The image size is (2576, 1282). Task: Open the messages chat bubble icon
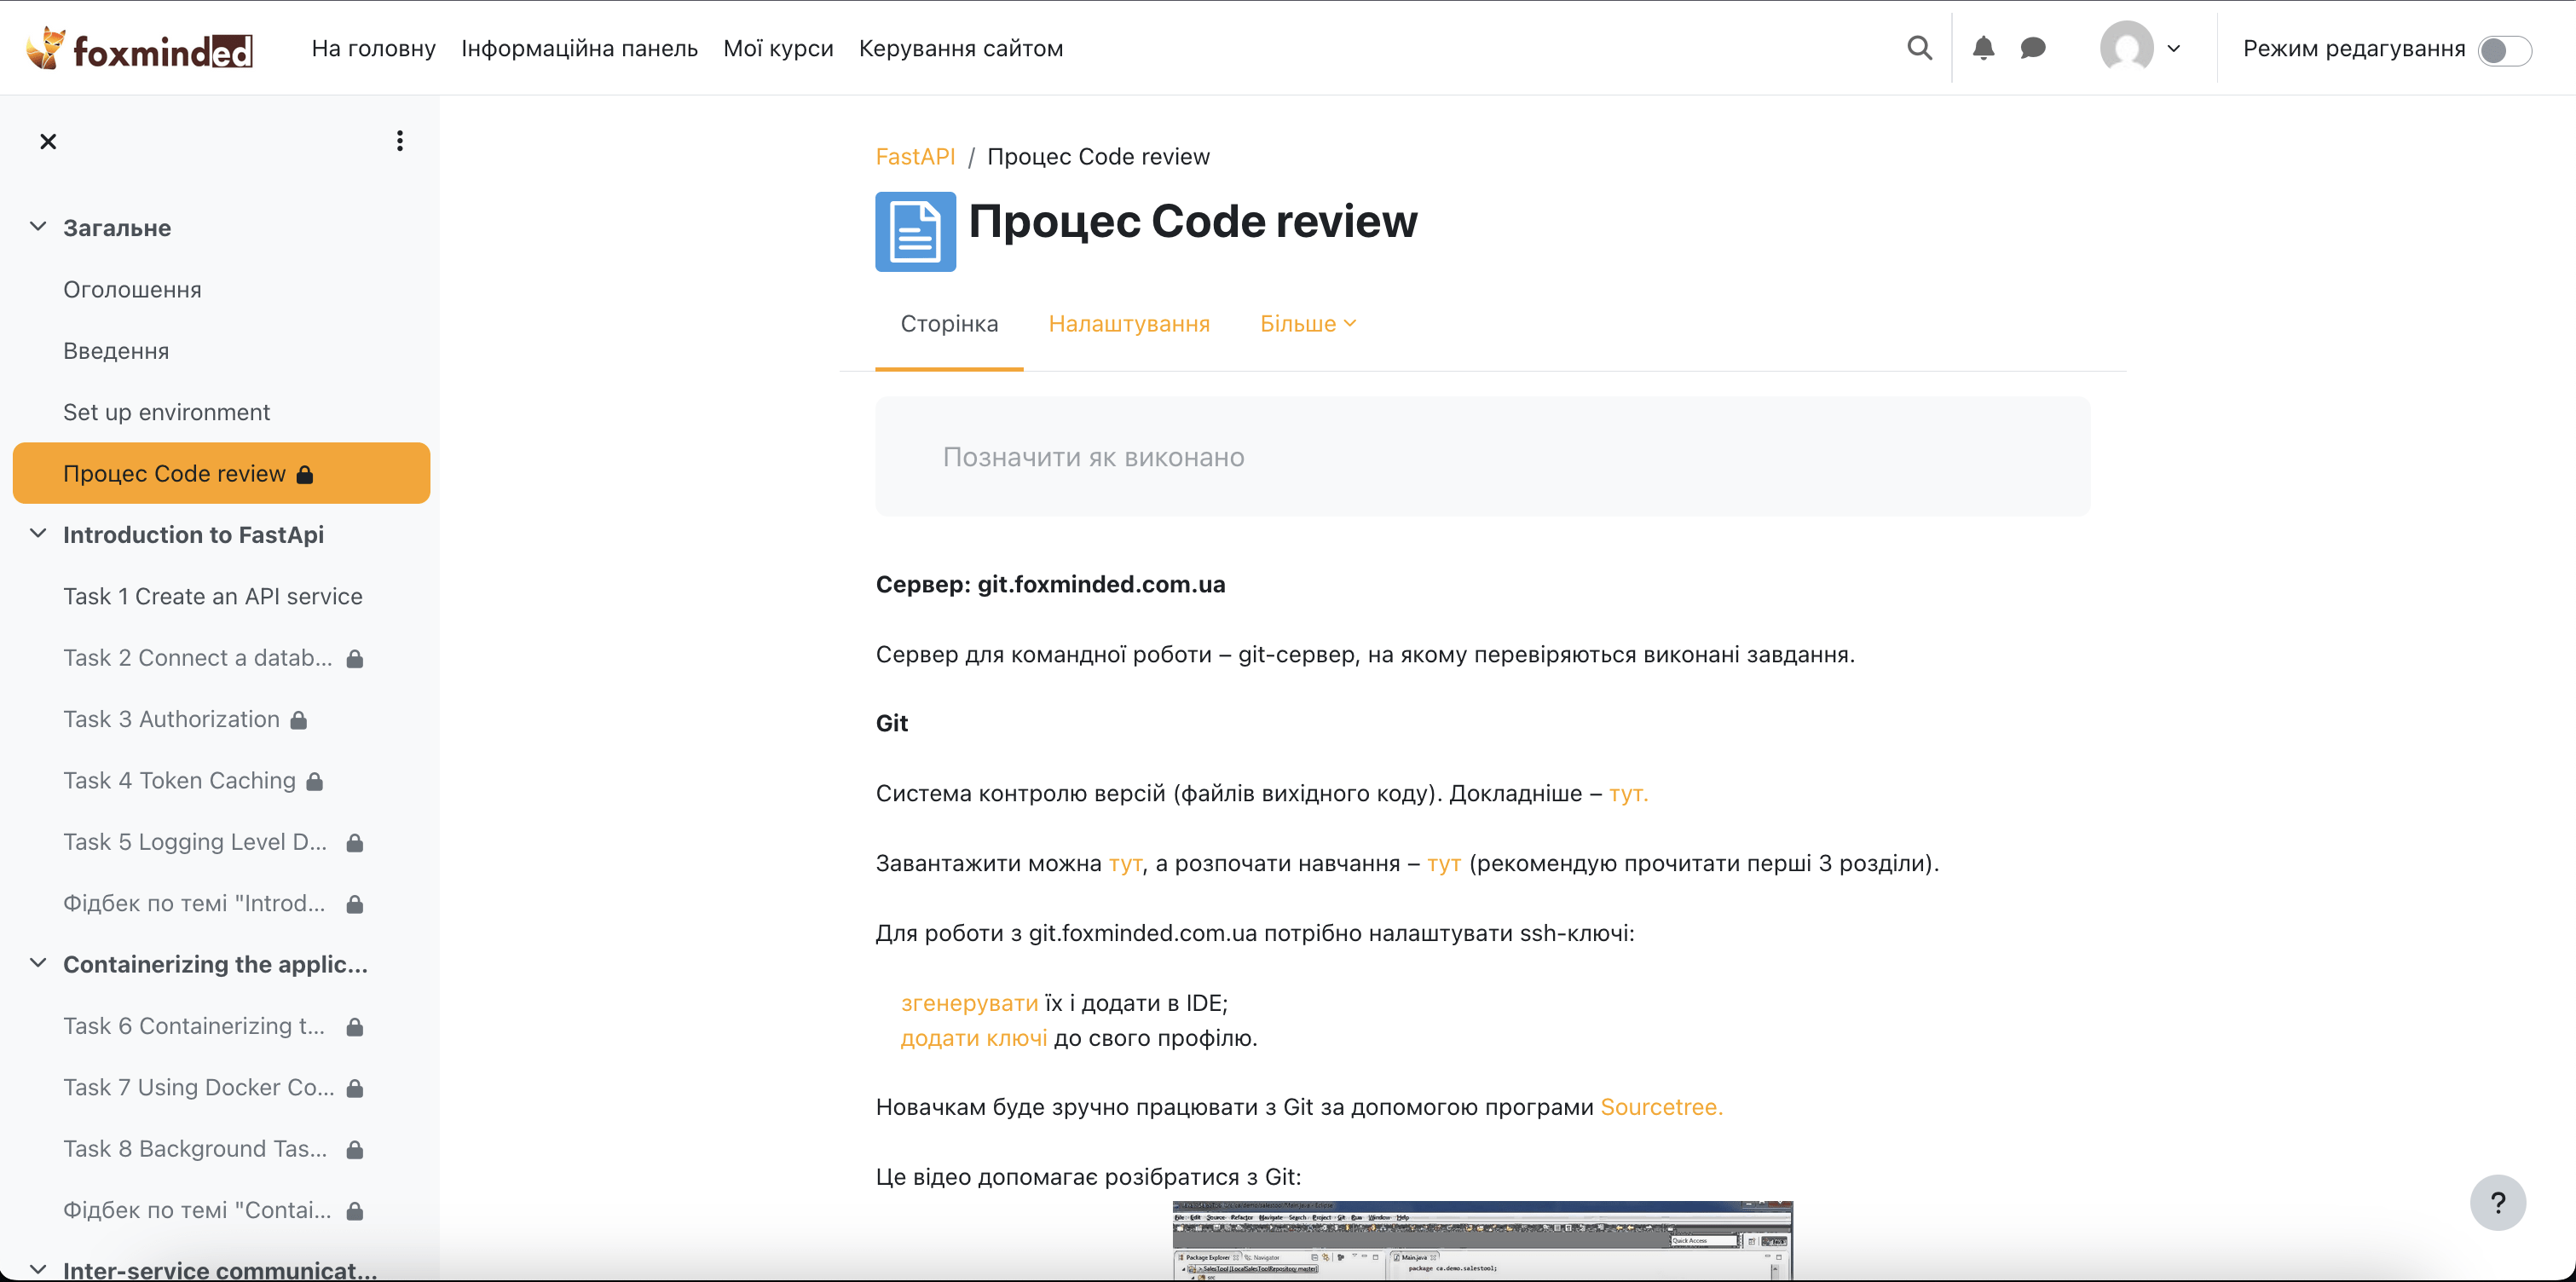click(2032, 48)
